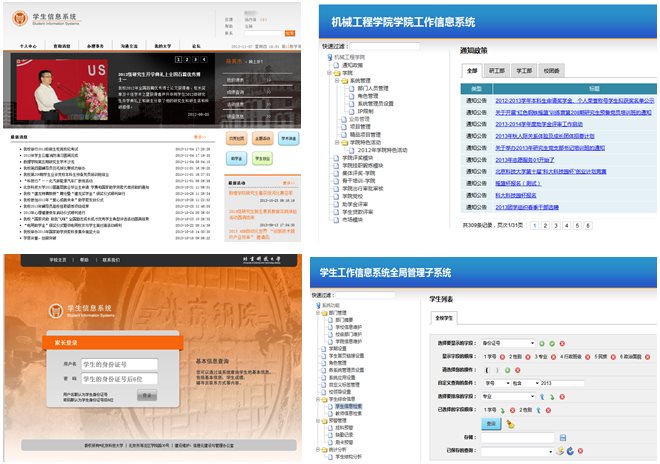This screenshot has width=660, height=464.
Task: Click the 学院 folder icon in the tree
Action: point(338,73)
